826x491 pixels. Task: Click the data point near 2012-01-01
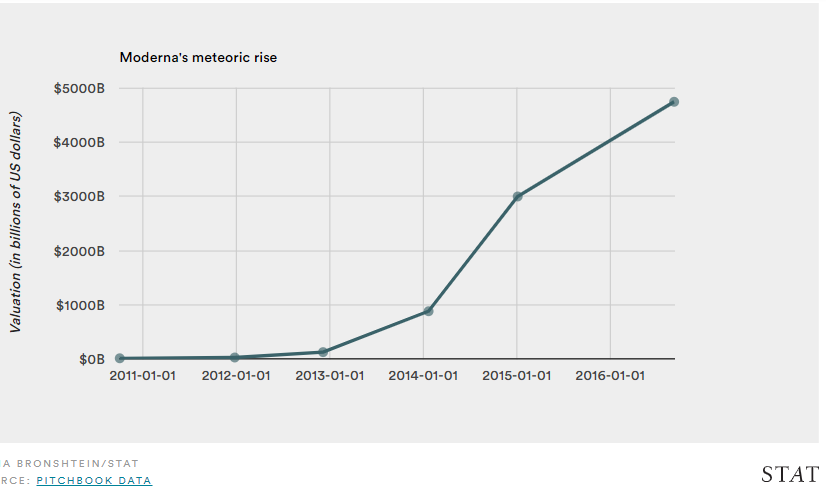(x=235, y=357)
